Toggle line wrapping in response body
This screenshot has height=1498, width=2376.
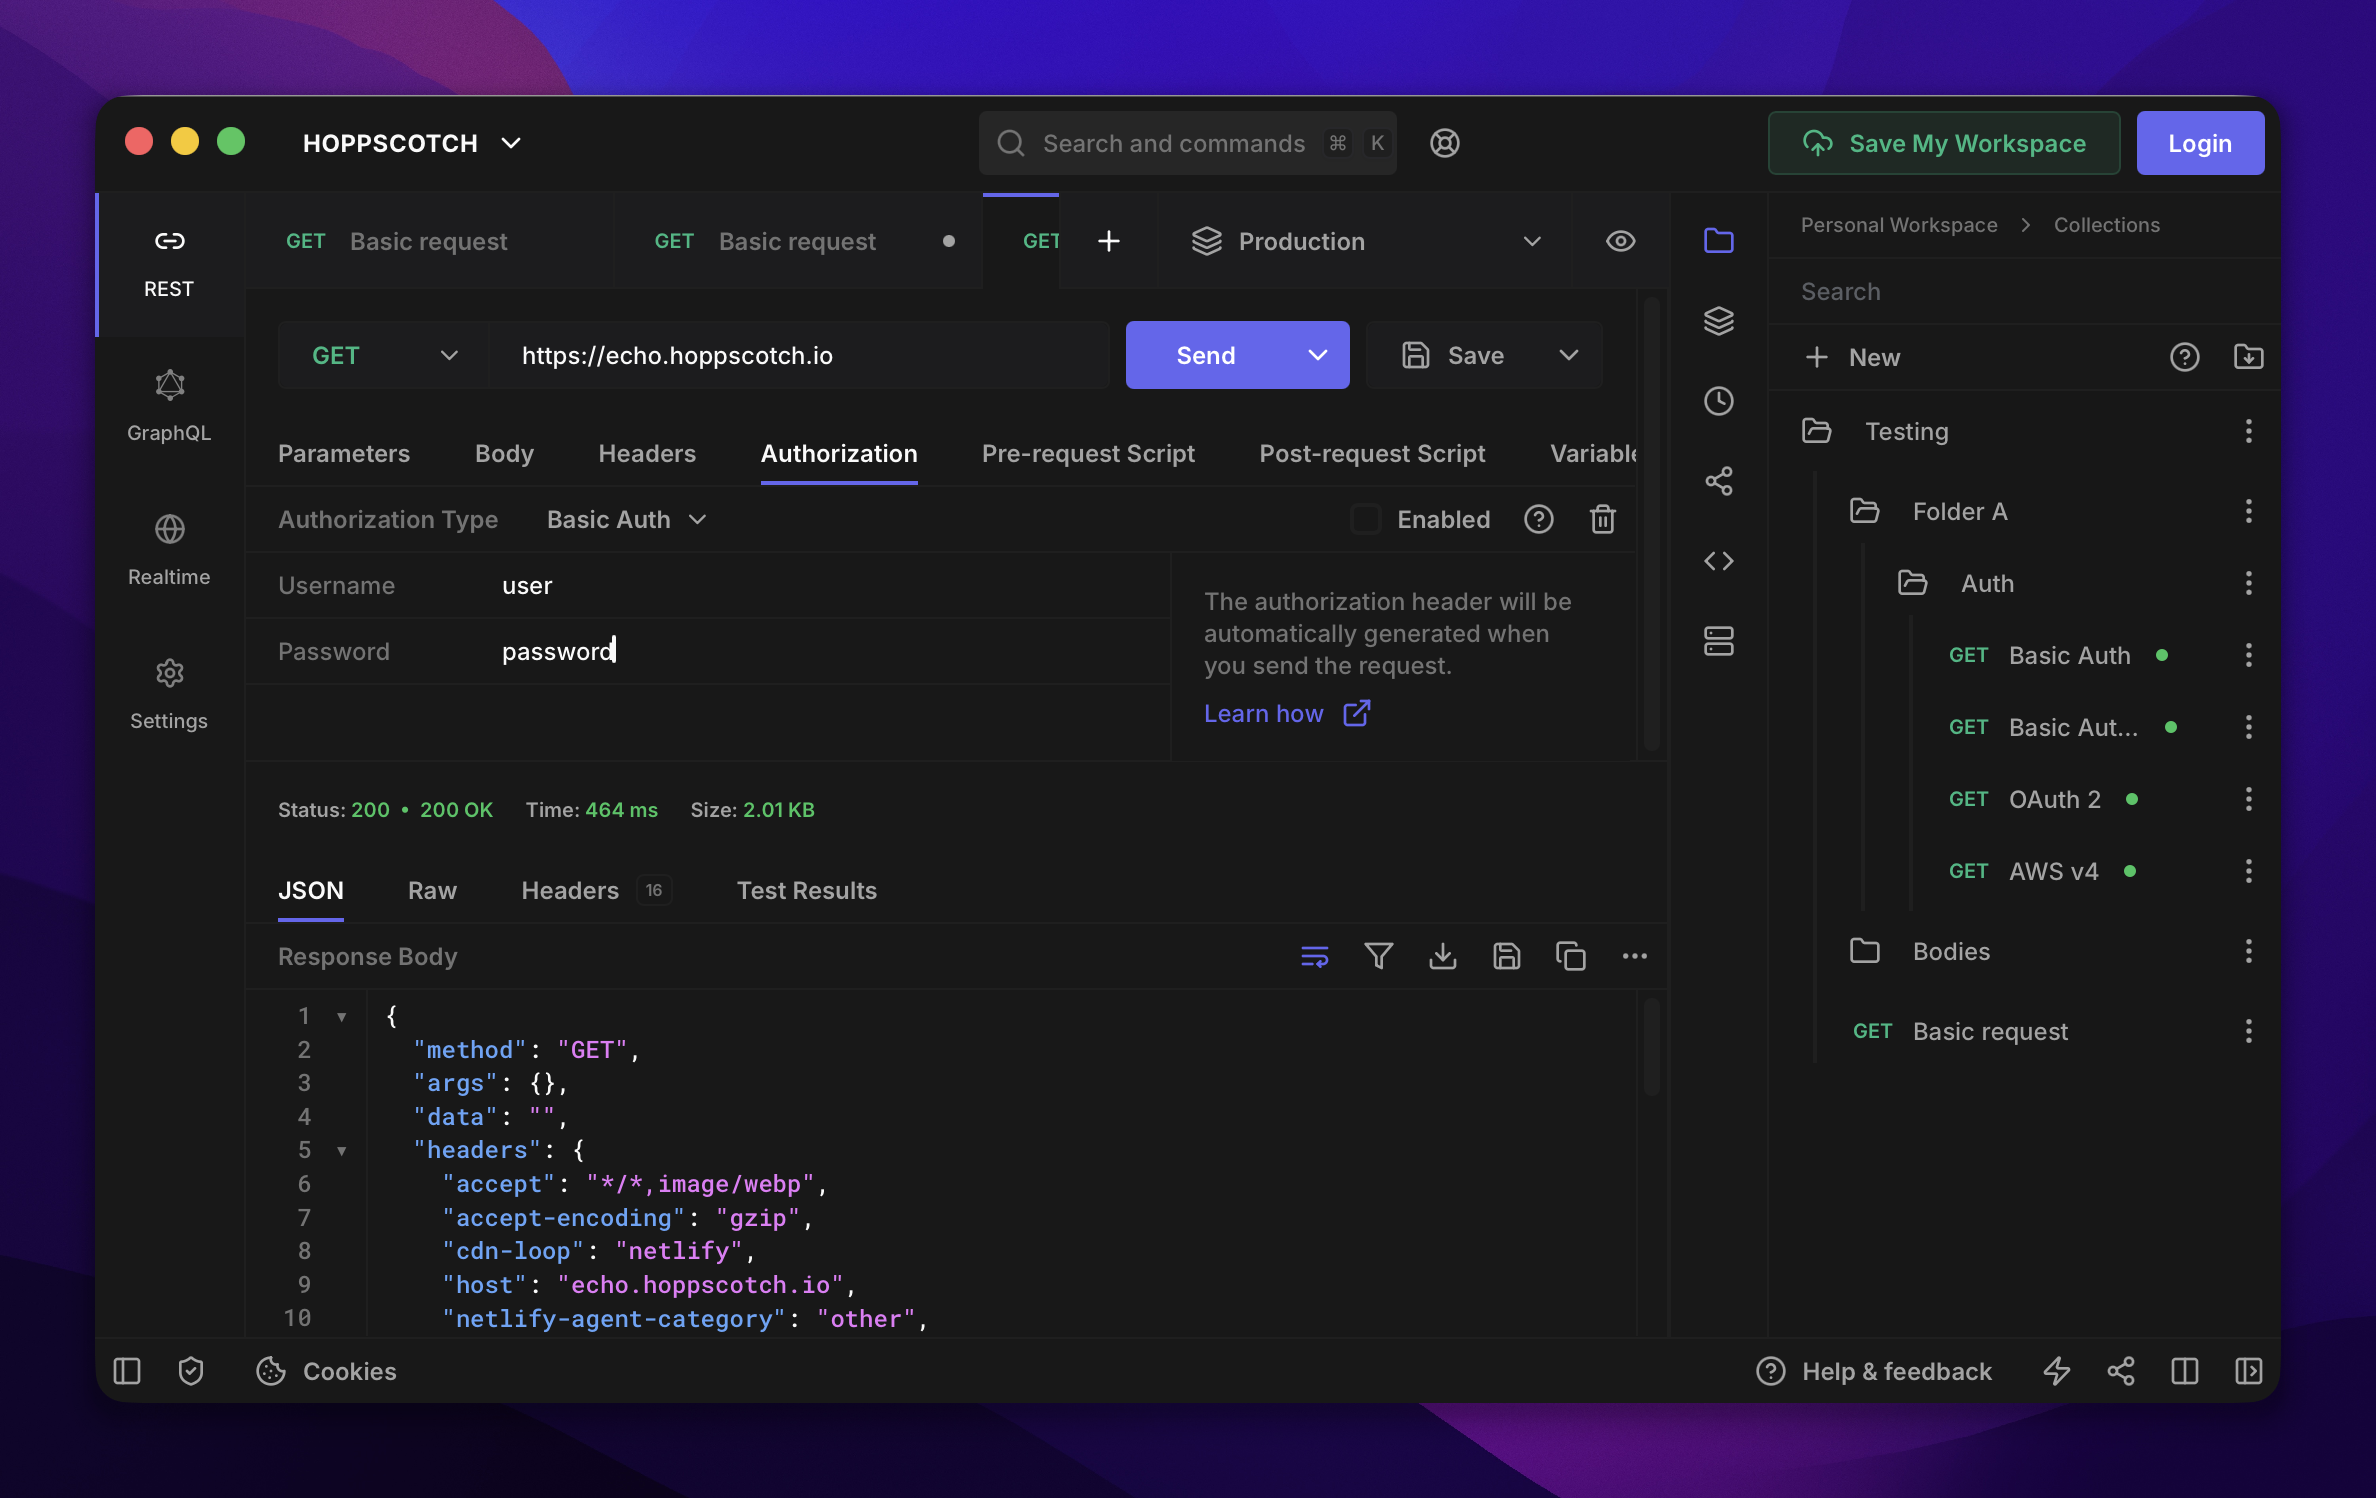point(1314,956)
